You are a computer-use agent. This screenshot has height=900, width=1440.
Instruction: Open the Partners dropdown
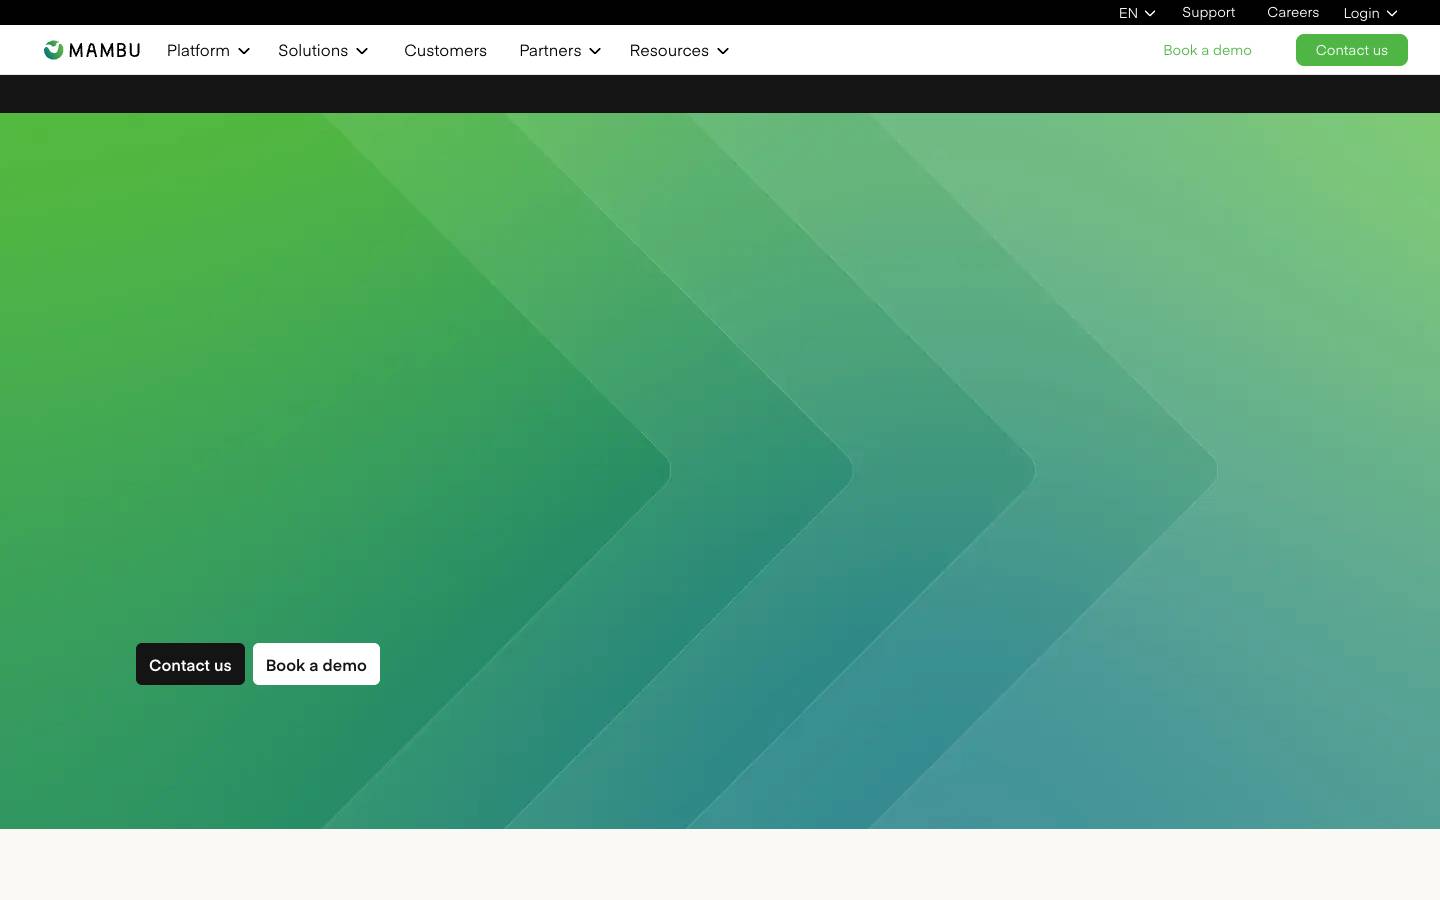click(x=560, y=50)
